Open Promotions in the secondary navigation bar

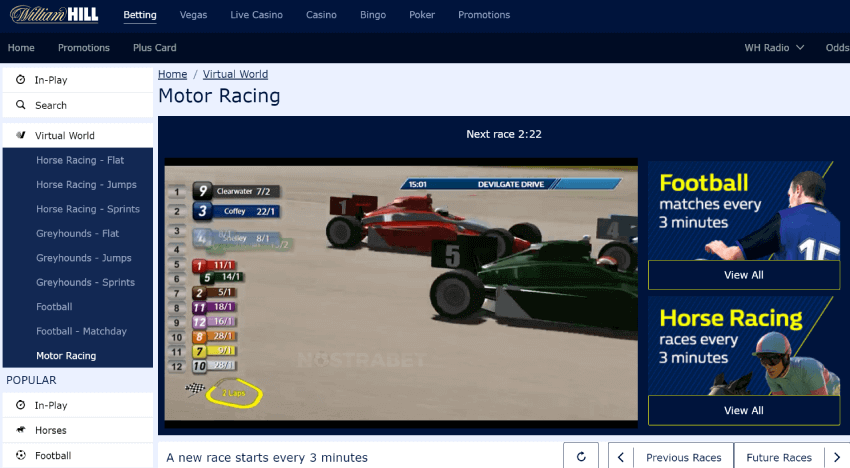(83, 48)
